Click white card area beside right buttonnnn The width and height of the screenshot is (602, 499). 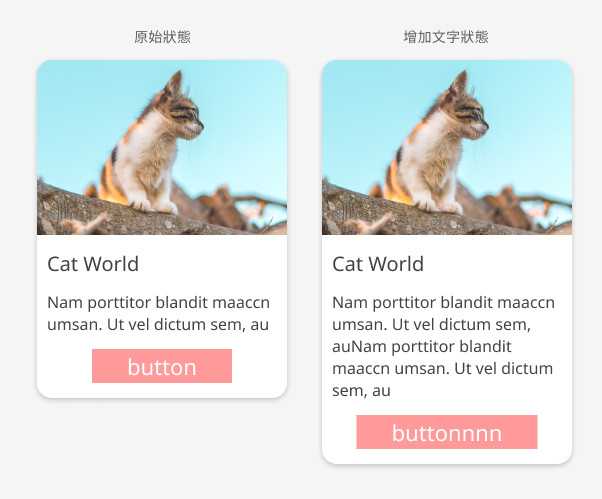(555, 432)
